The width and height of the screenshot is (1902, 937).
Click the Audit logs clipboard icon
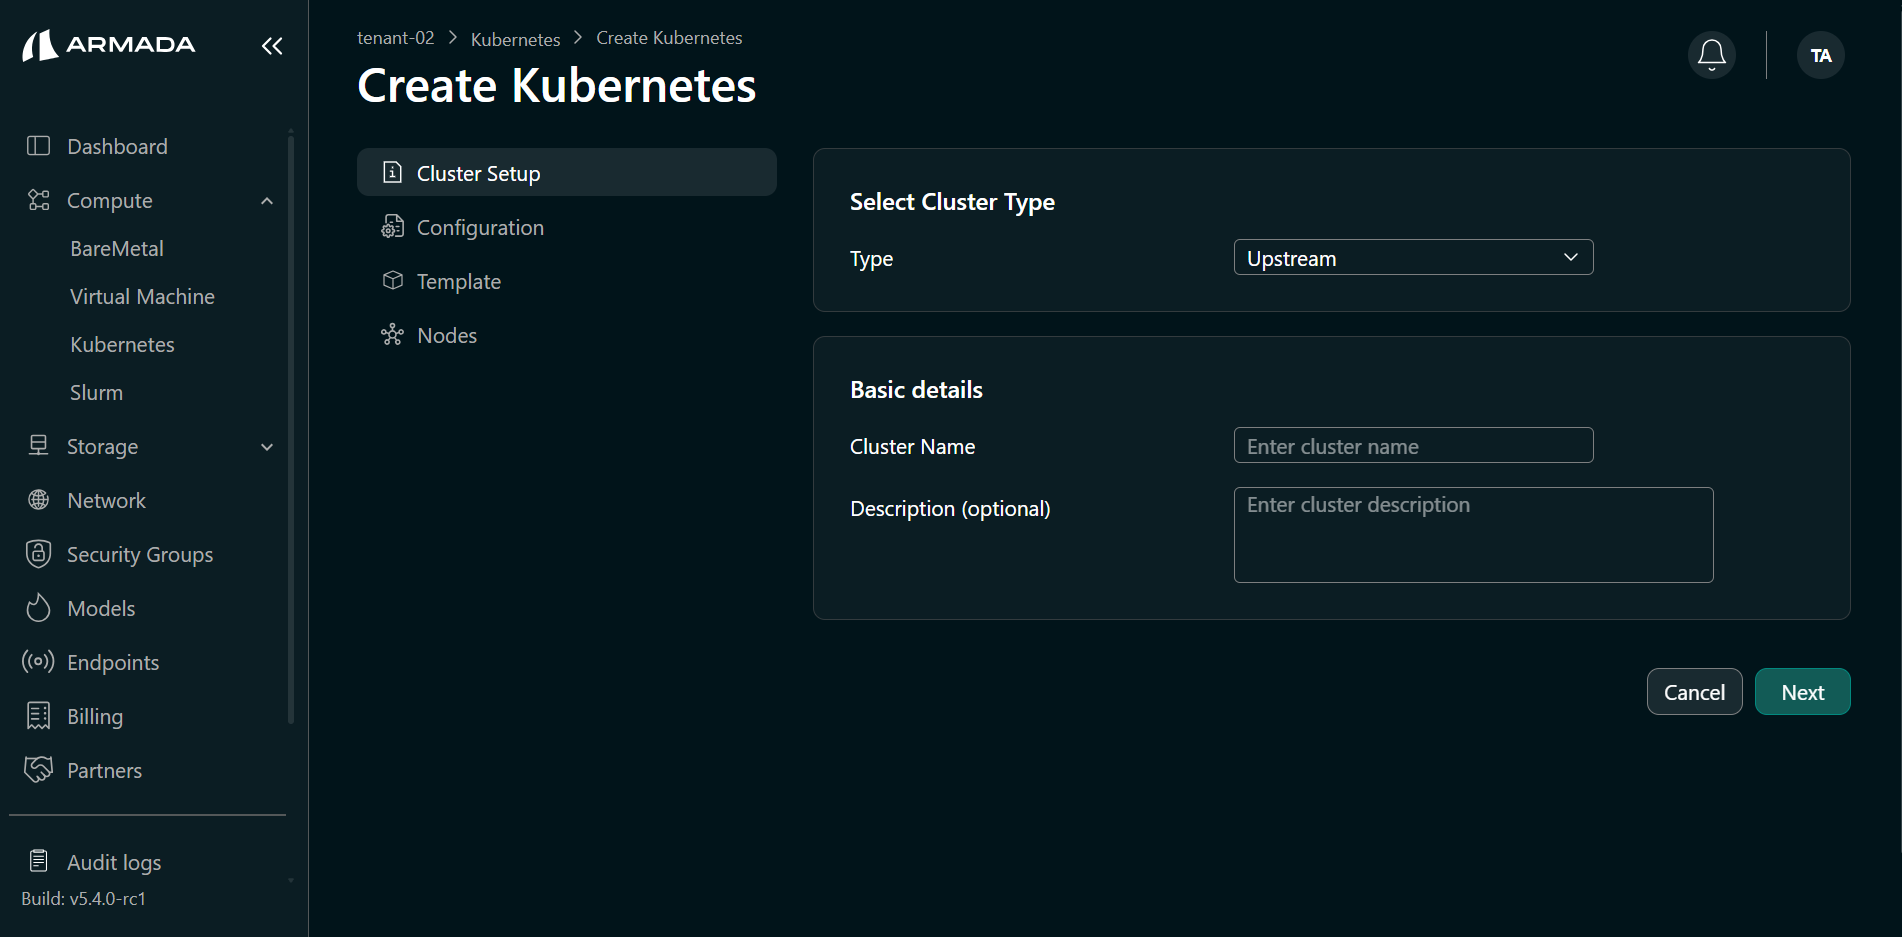click(38, 861)
